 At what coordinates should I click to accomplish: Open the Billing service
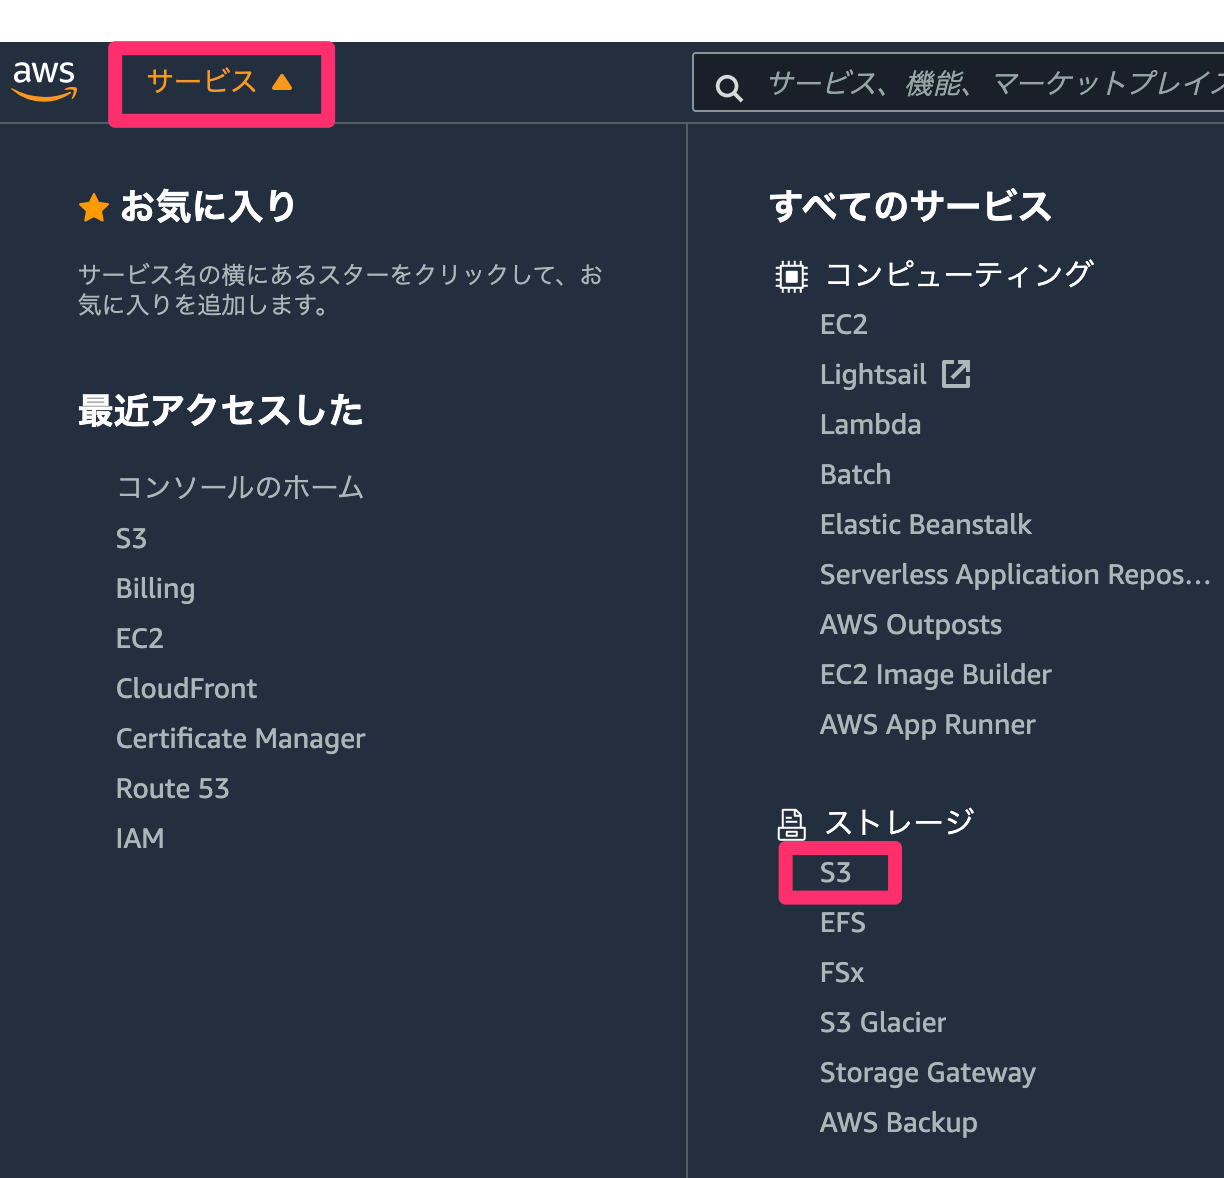pos(155,588)
